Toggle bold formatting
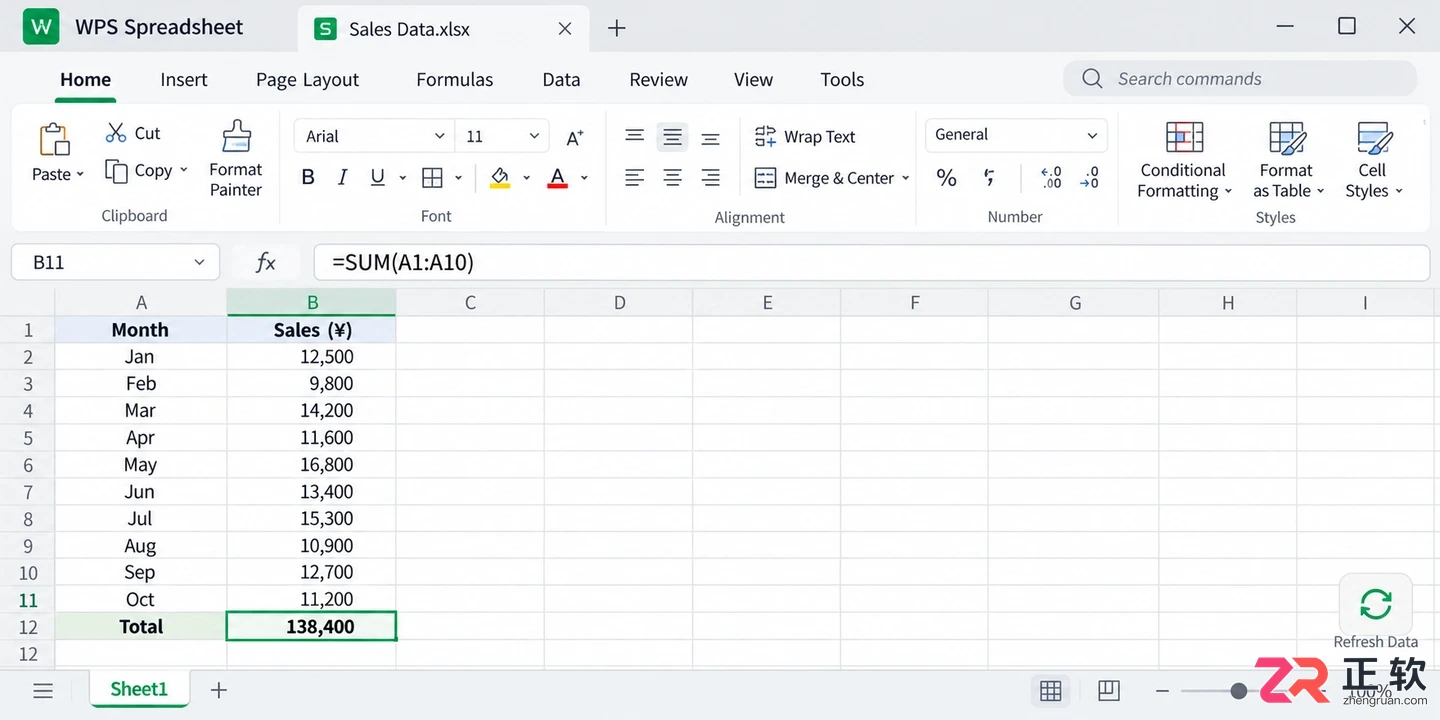 (x=308, y=178)
